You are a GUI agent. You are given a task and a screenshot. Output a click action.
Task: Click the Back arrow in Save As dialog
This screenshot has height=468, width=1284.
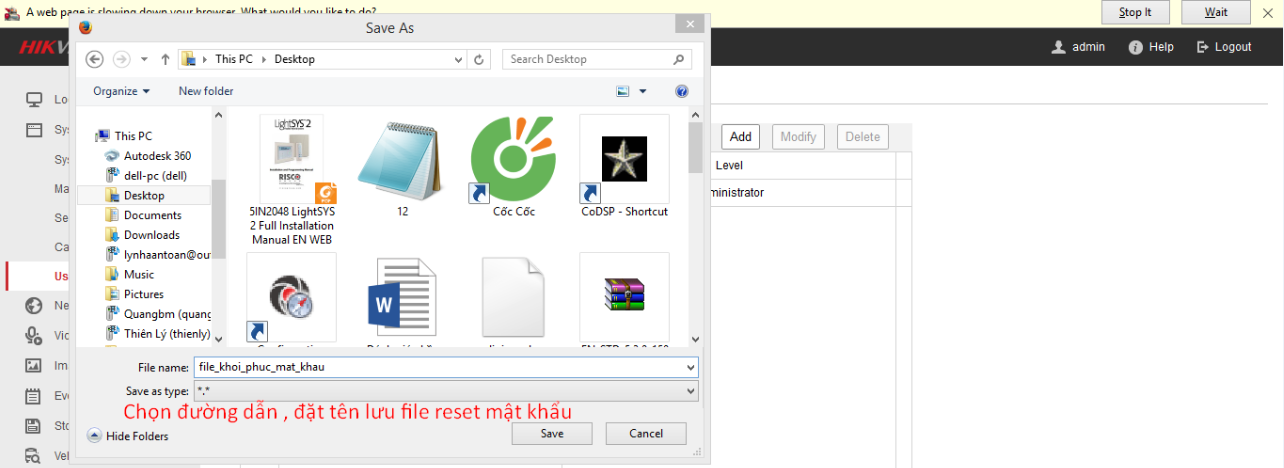(95, 59)
